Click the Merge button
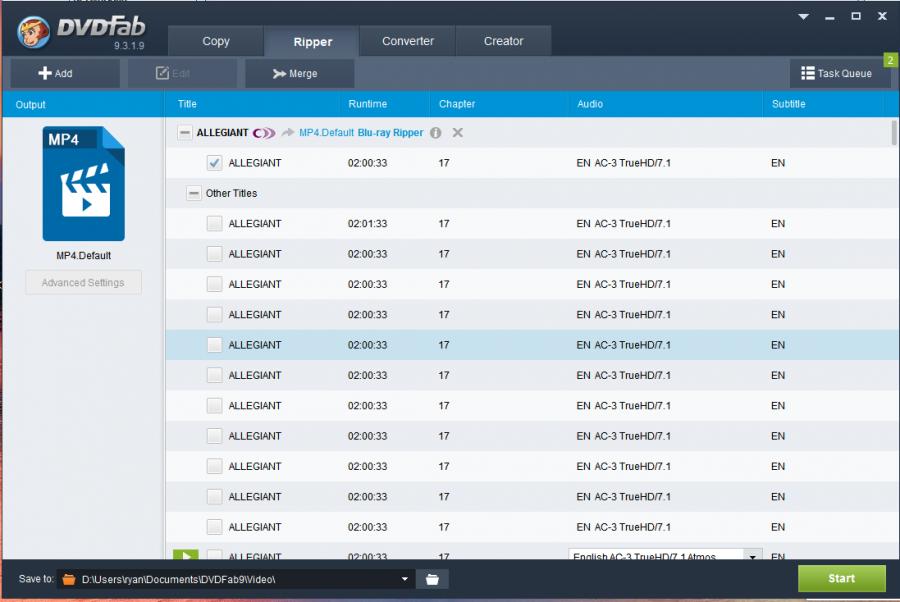900x602 pixels. click(300, 73)
